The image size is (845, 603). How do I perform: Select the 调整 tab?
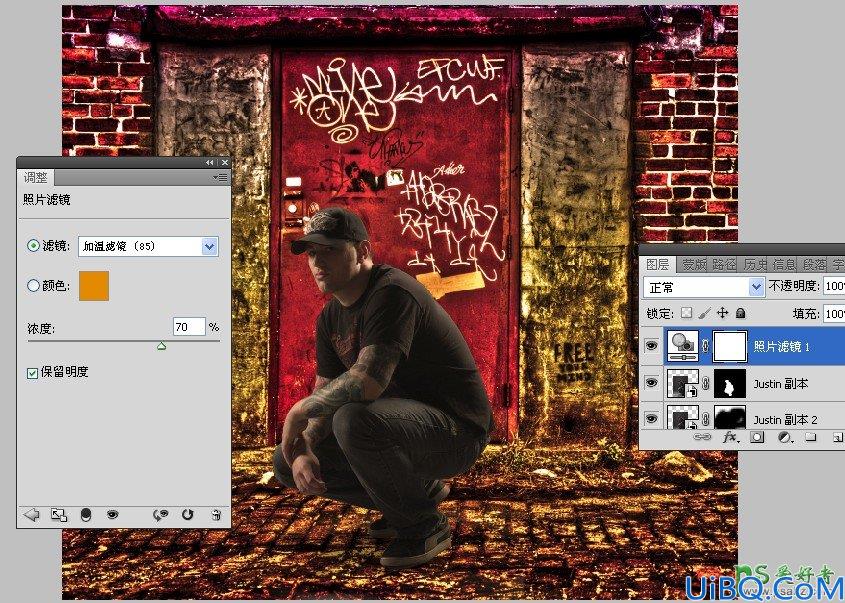pos(35,177)
